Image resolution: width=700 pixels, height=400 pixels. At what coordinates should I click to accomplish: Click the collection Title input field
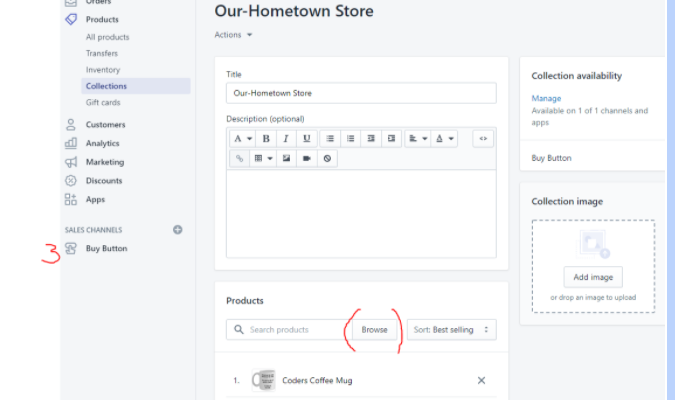click(361, 93)
